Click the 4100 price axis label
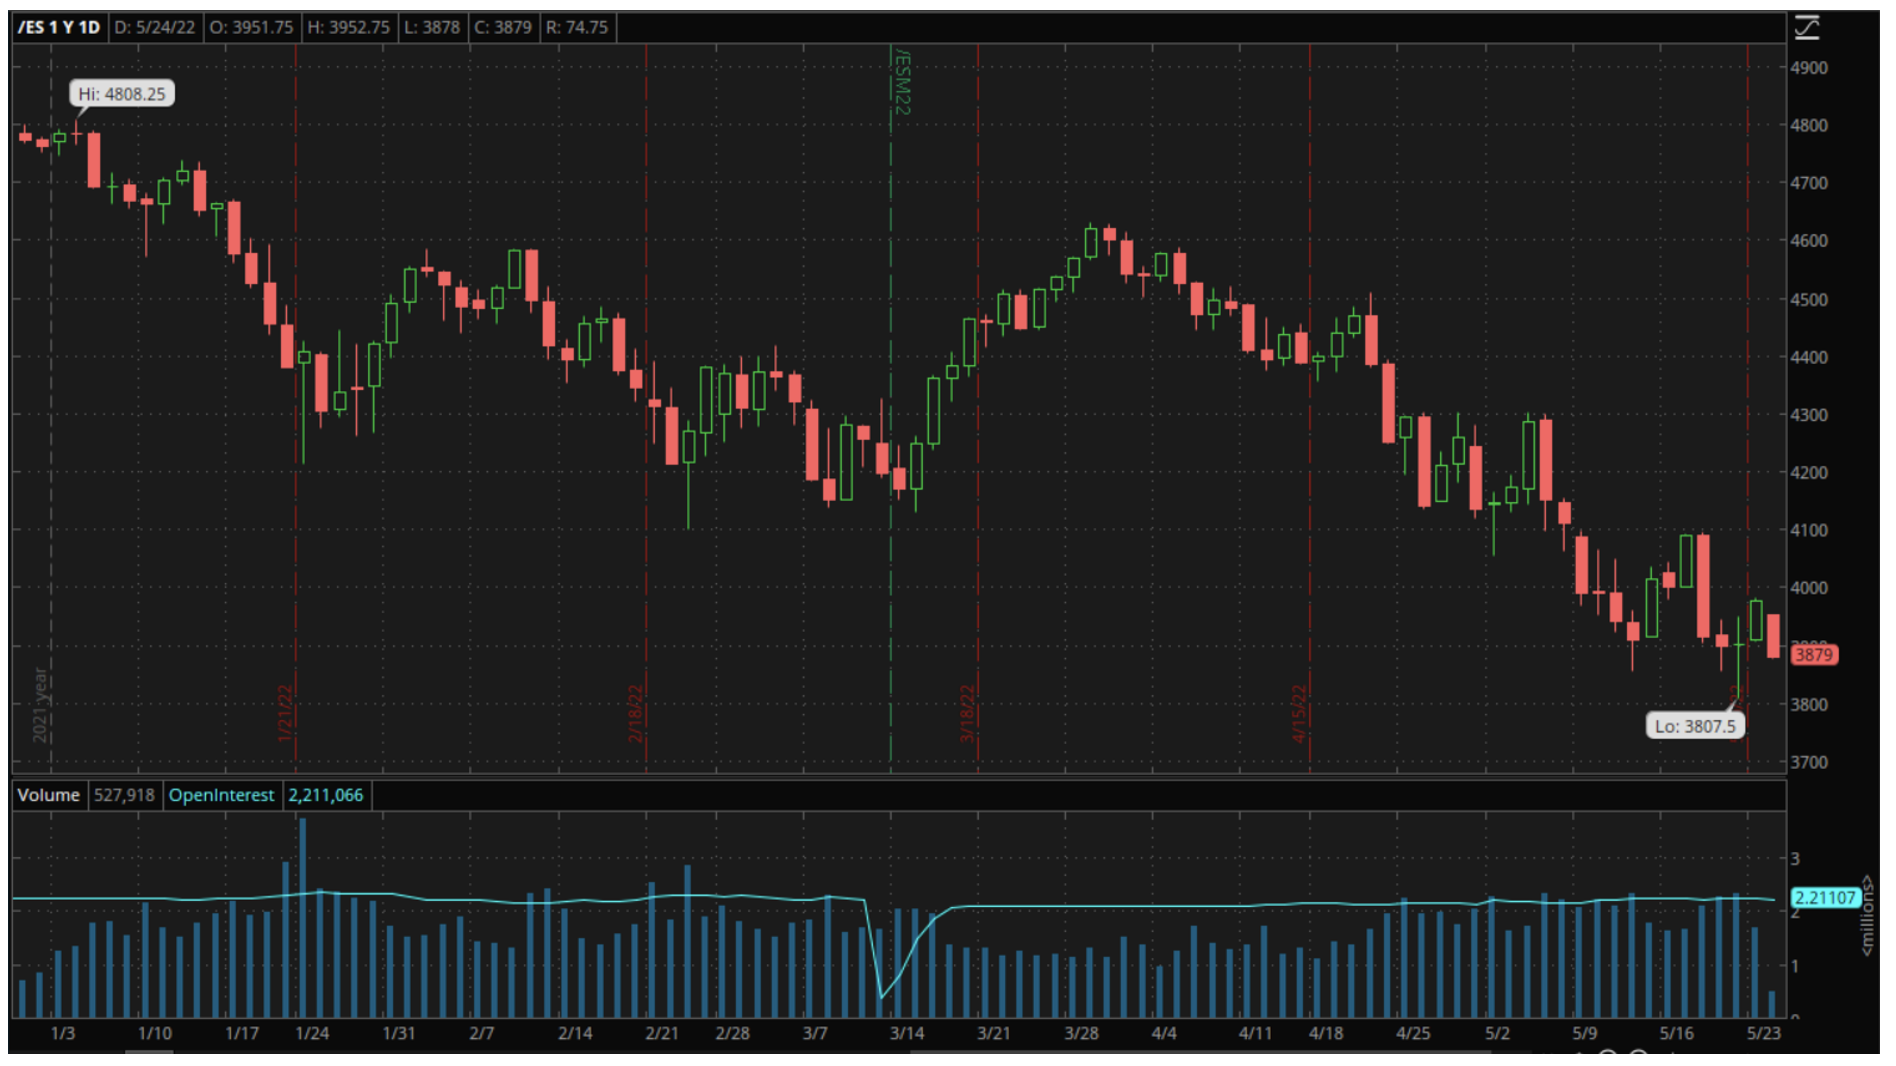The width and height of the screenshot is (1896, 1066). click(1809, 530)
